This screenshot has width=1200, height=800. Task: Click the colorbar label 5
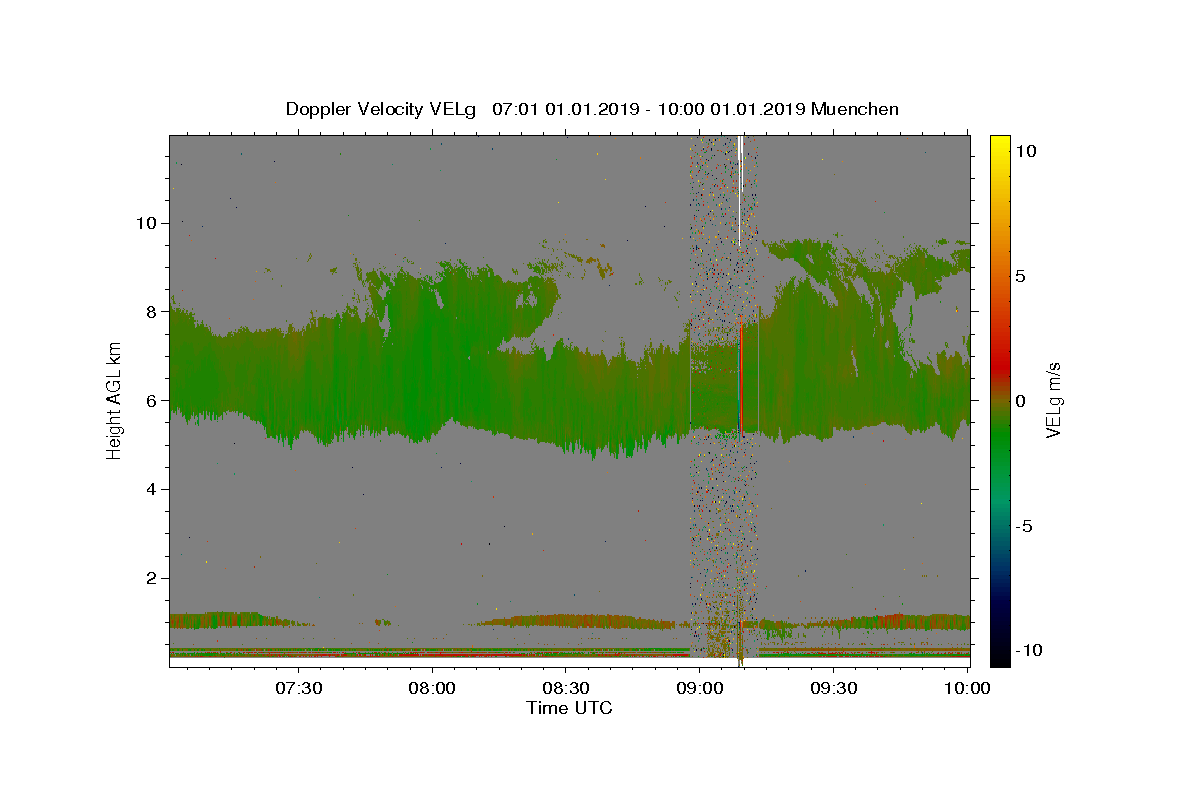coord(1020,276)
